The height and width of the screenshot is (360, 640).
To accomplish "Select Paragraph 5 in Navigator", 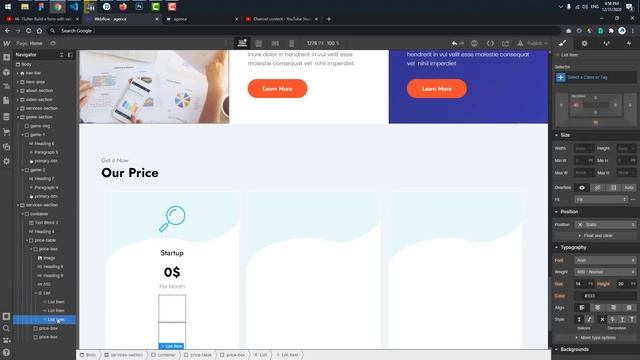I will [46, 152].
